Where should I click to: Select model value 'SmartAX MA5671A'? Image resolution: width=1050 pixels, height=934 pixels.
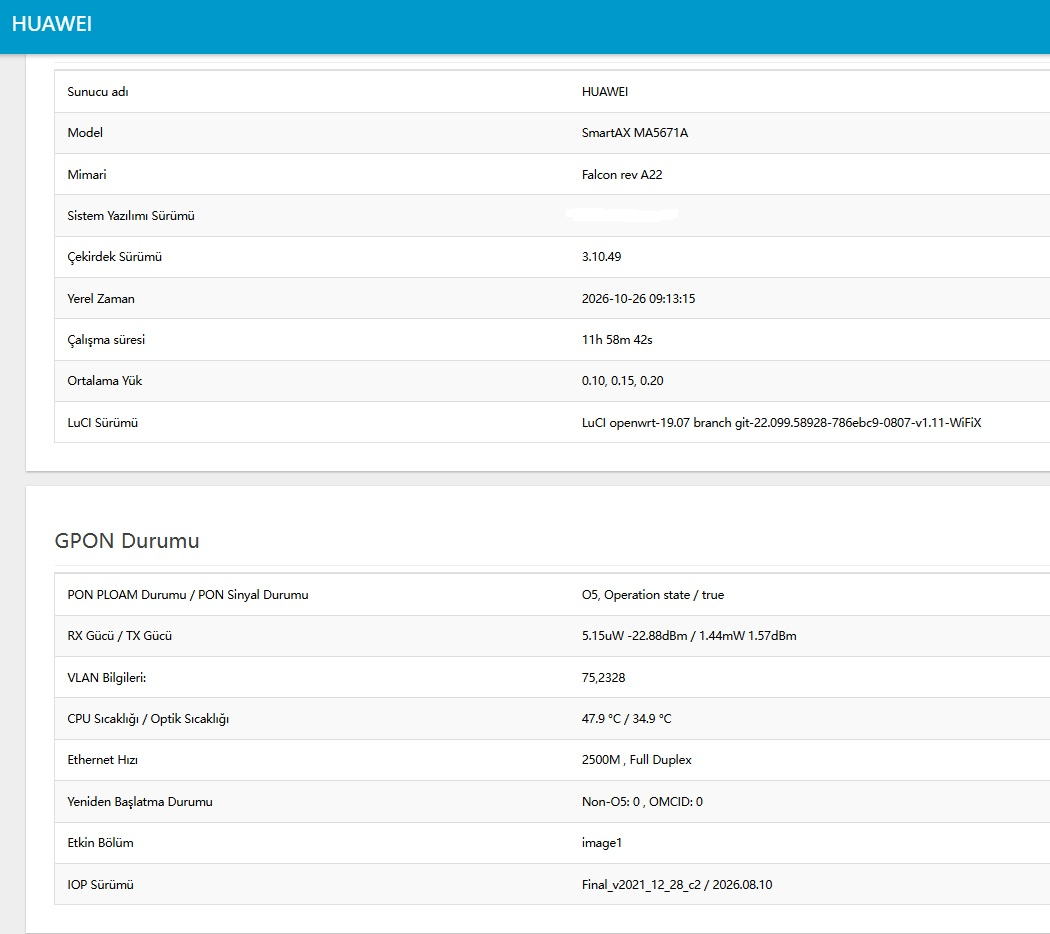(635, 133)
